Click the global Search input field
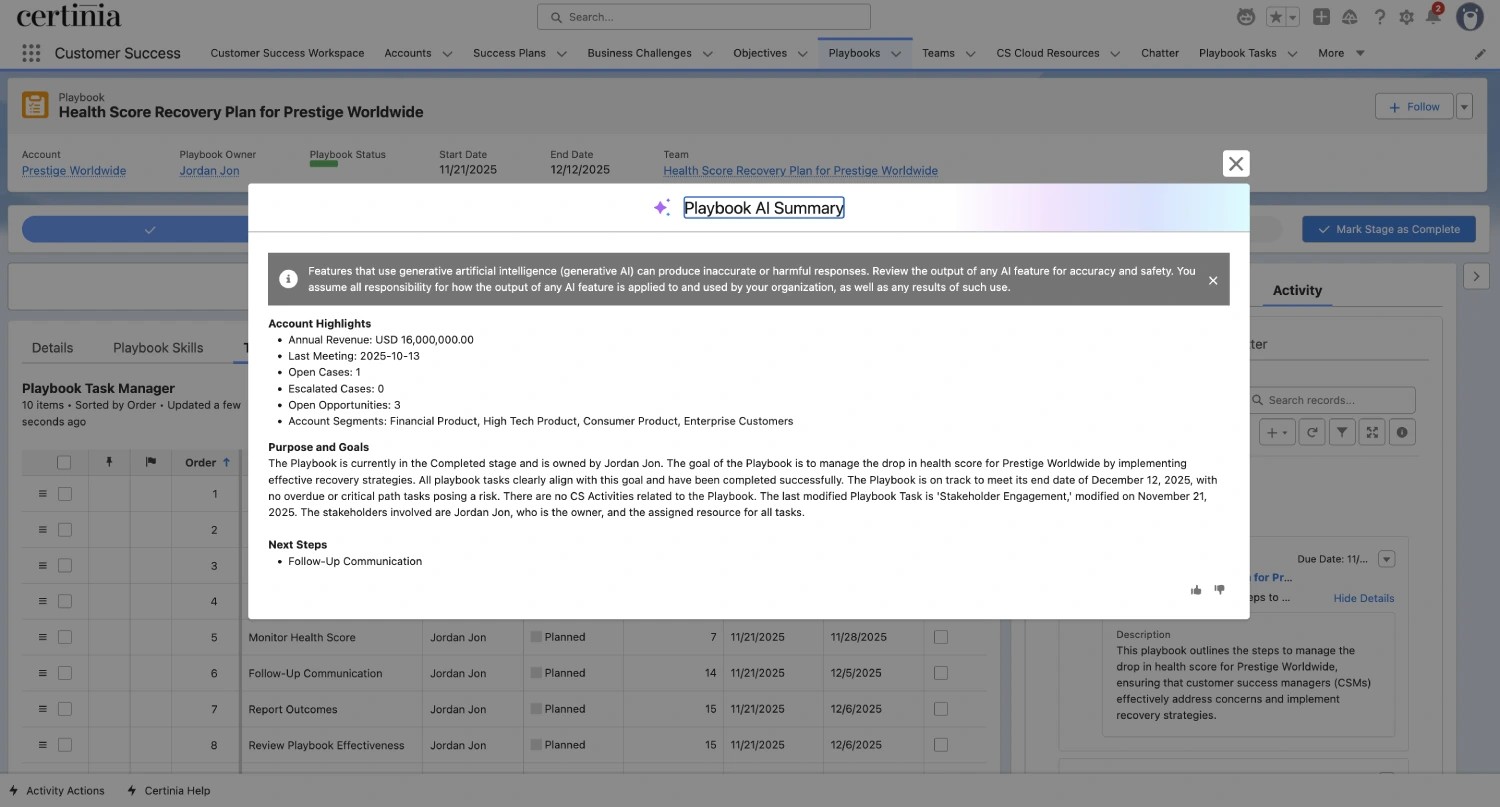 point(704,17)
